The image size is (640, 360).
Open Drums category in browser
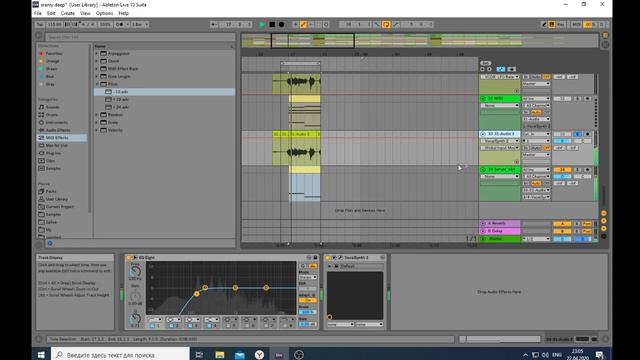tap(52, 115)
